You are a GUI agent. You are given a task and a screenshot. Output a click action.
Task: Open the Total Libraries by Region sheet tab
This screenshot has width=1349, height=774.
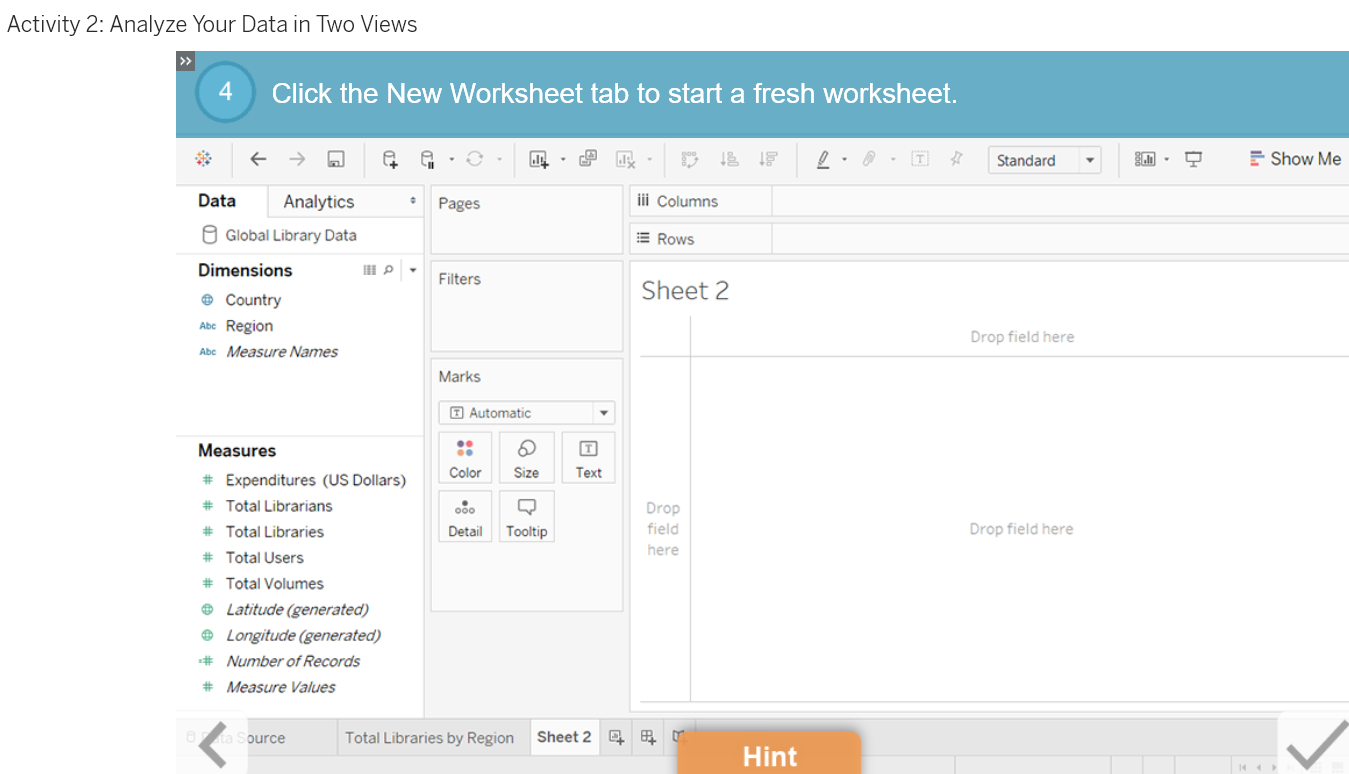pos(432,737)
